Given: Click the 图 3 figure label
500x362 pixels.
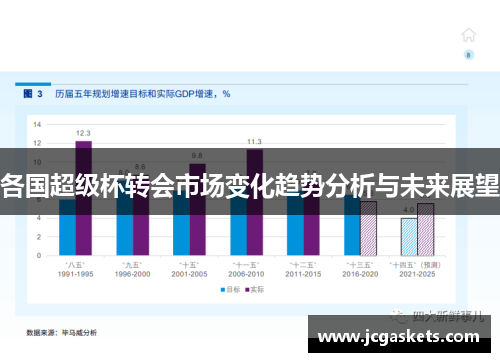Looking at the screenshot, I should (33, 94).
